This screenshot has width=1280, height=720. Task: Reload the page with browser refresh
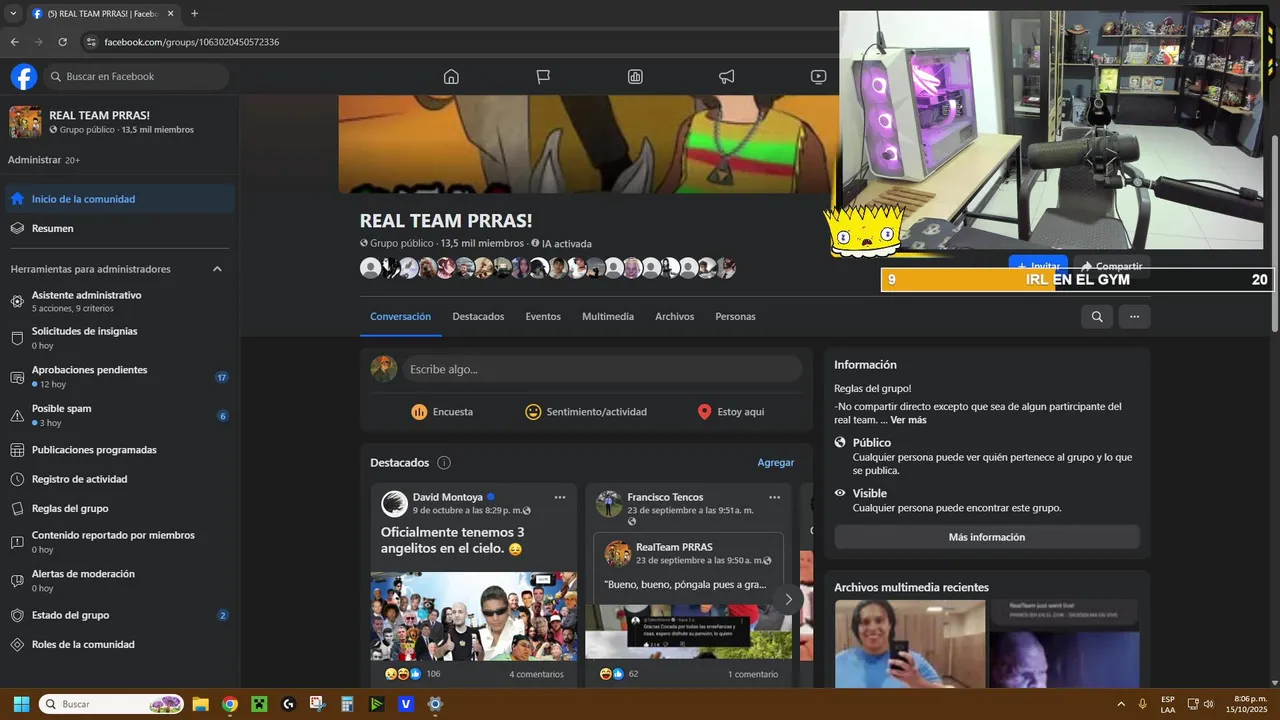pyautogui.click(x=62, y=42)
